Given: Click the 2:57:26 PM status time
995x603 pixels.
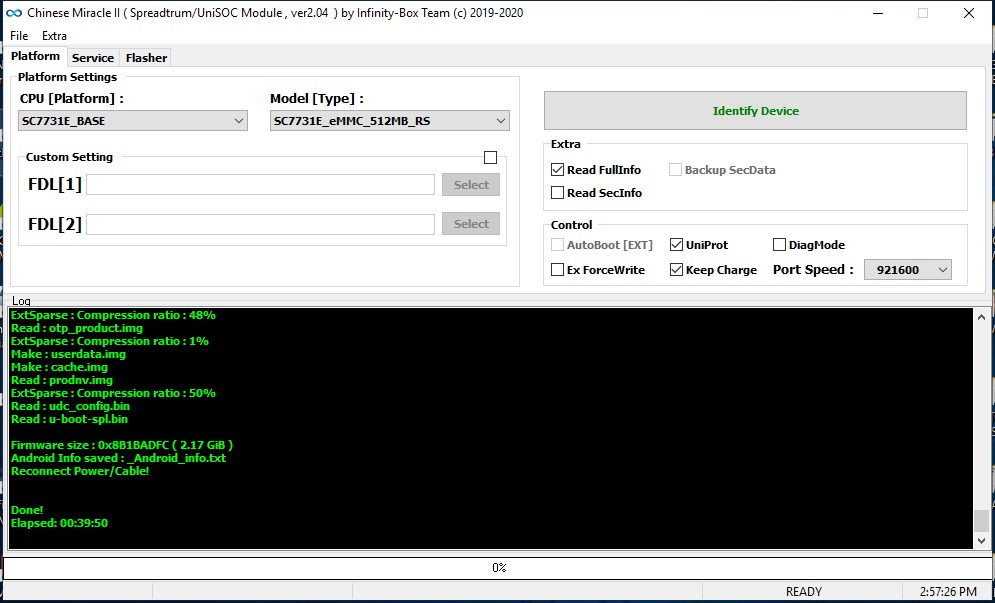Looking at the screenshot, I should click(948, 592).
